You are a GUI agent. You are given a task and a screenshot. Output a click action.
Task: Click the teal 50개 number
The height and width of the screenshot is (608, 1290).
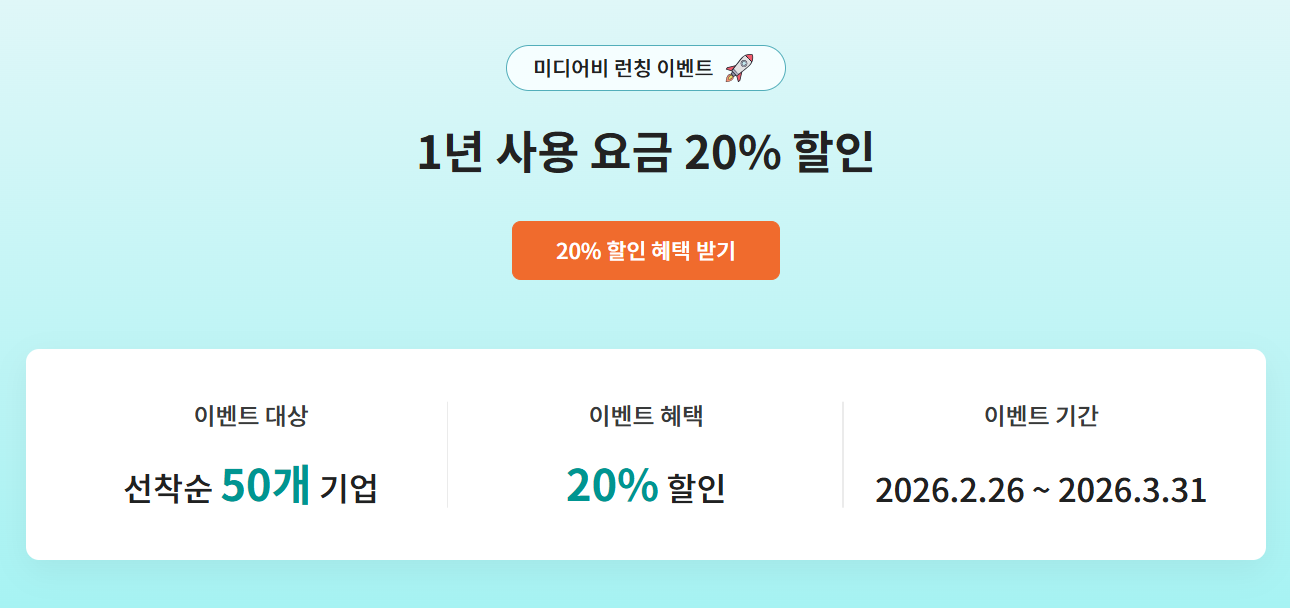click(265, 487)
